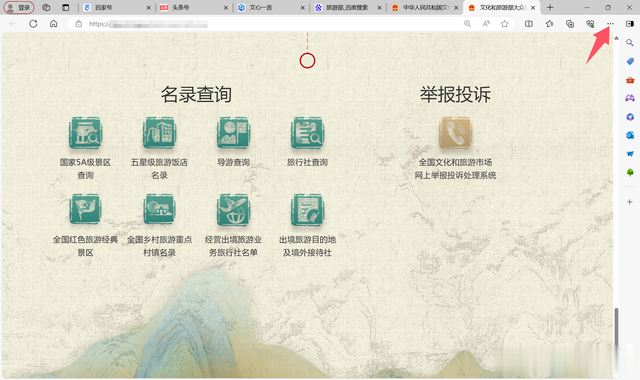Switch to the 文心一言 tab

click(x=271, y=7)
